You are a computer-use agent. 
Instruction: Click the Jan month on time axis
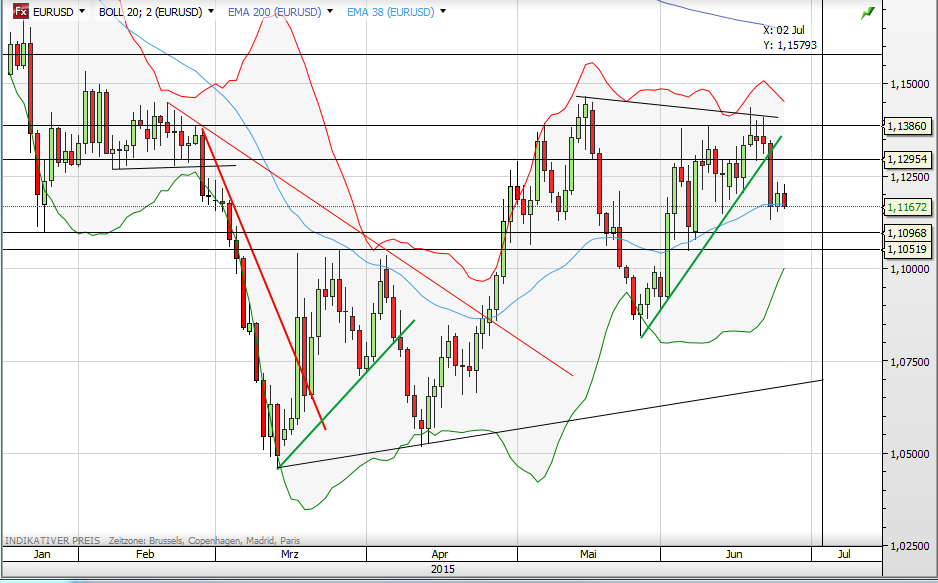[42, 554]
